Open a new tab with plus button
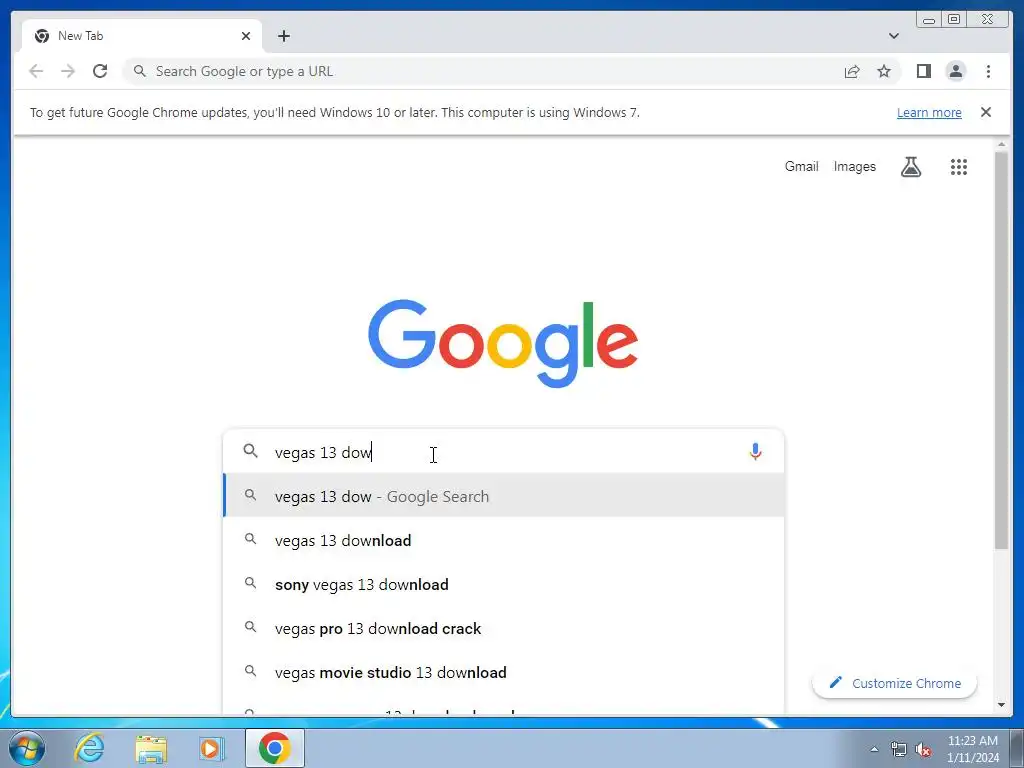Screen dimensions: 1024x768 (x=283, y=36)
